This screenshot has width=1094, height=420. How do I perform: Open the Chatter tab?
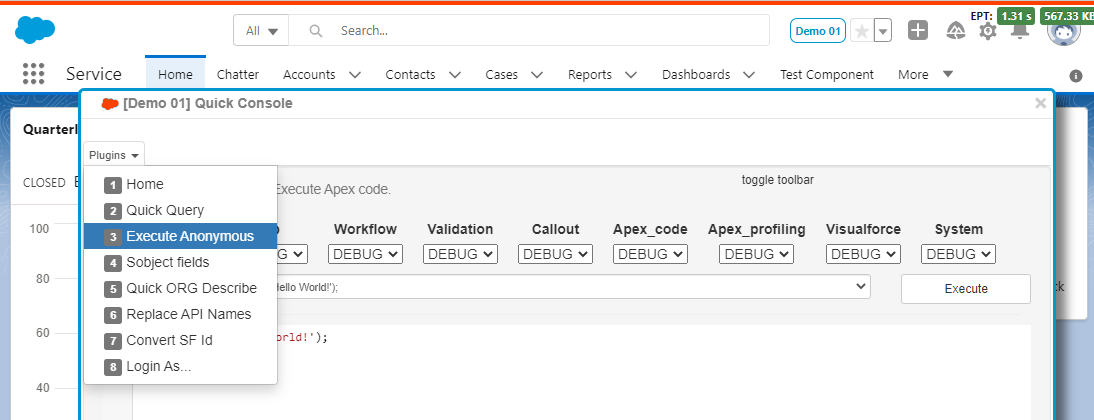pyautogui.click(x=238, y=74)
